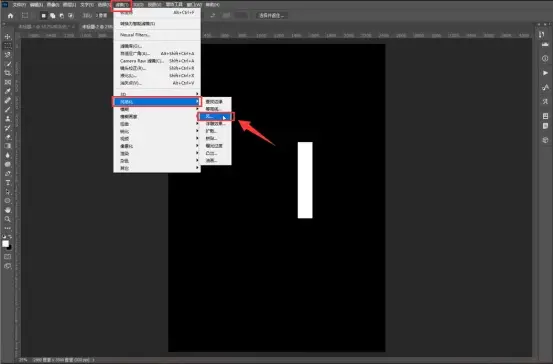Click the white foreground color swatch
Viewport: 553px width, 364px height.
tap(5, 244)
